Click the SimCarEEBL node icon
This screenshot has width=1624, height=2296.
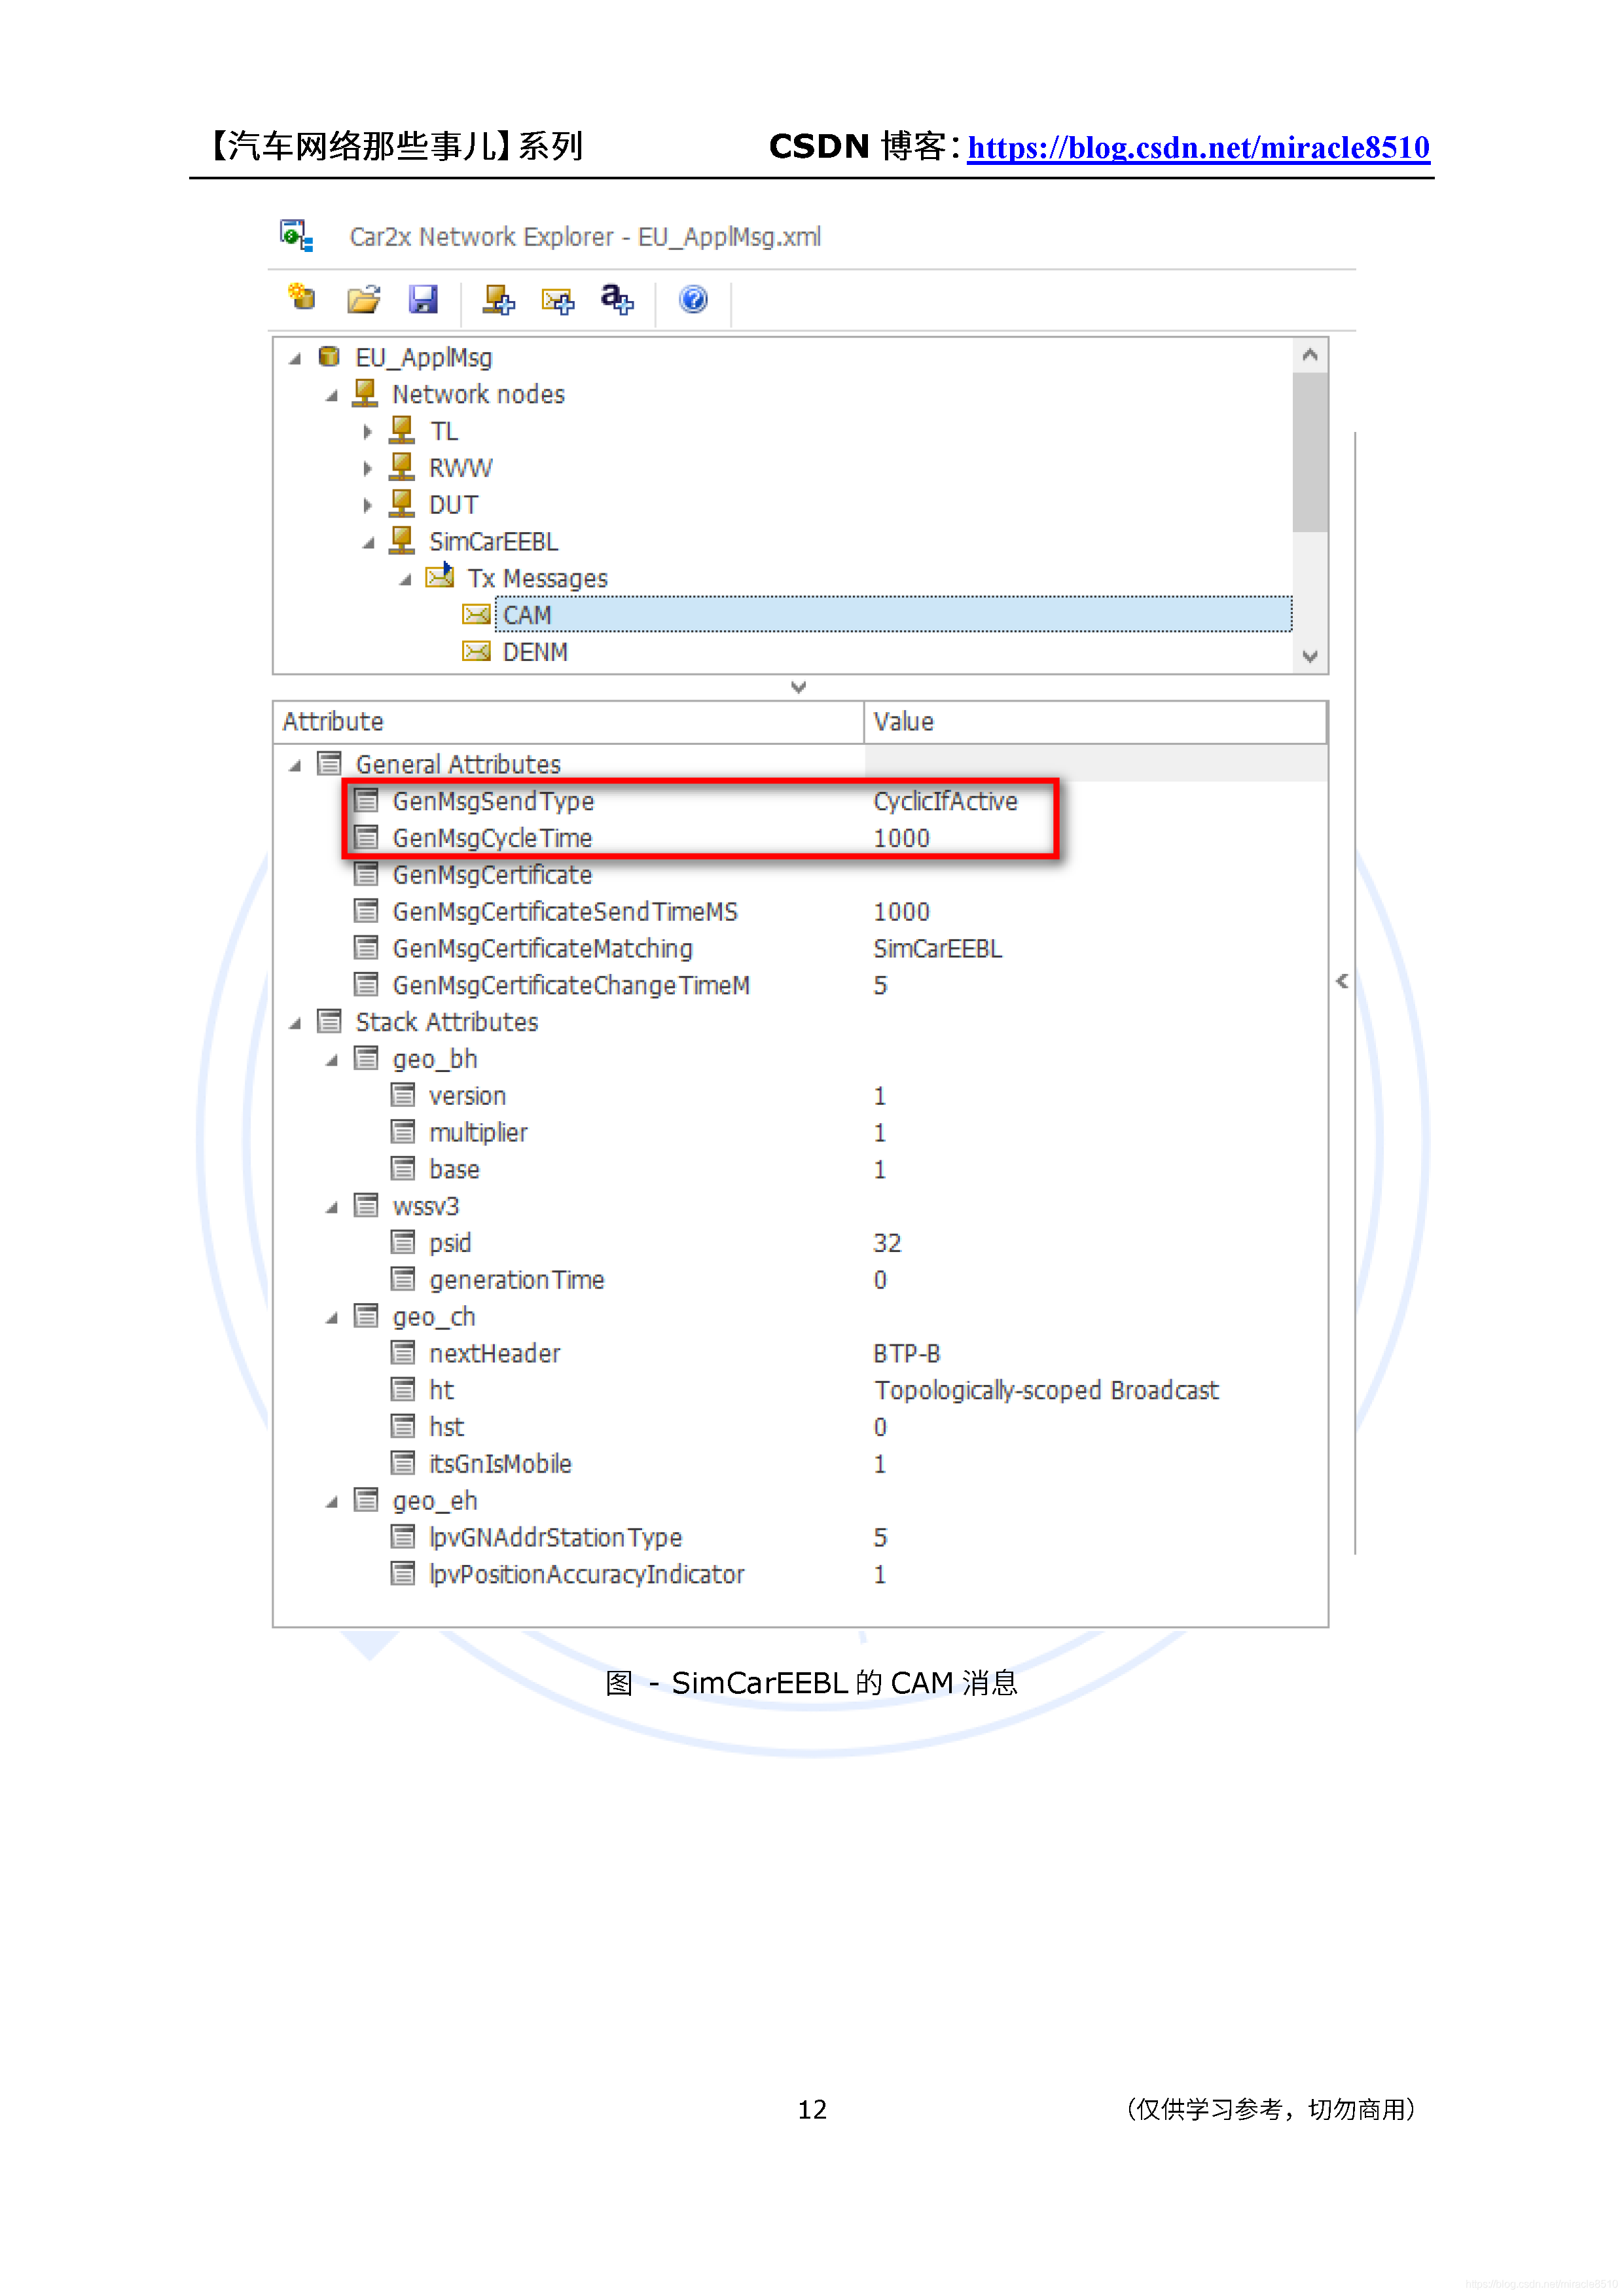tap(402, 540)
